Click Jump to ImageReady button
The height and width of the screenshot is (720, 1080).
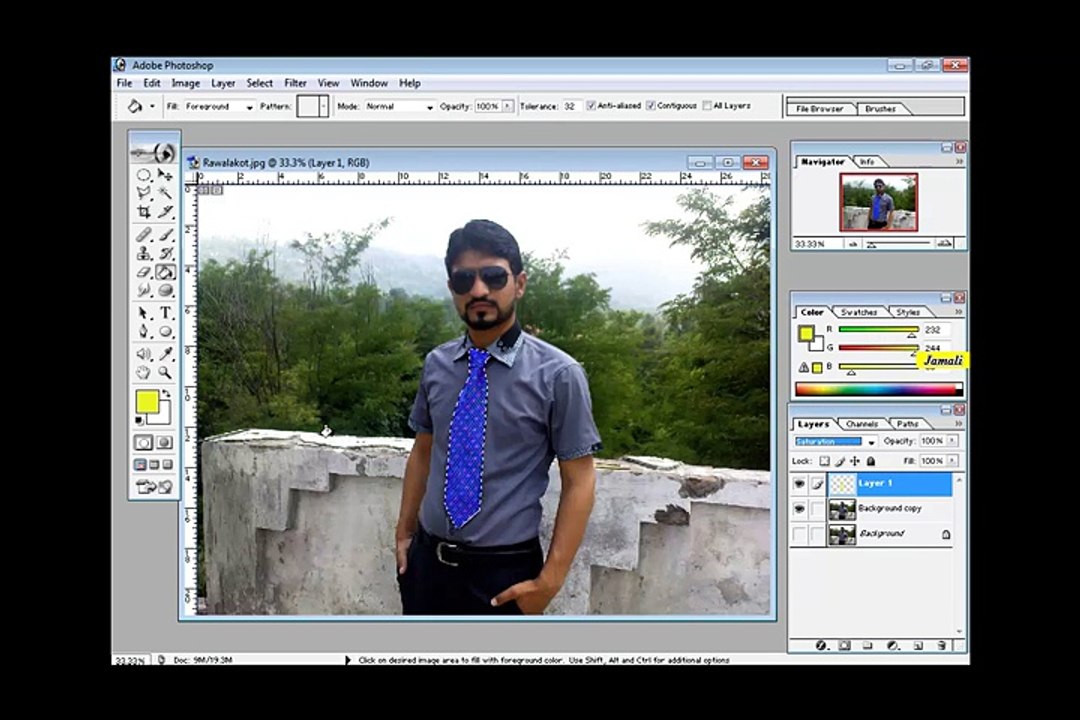click(x=155, y=487)
